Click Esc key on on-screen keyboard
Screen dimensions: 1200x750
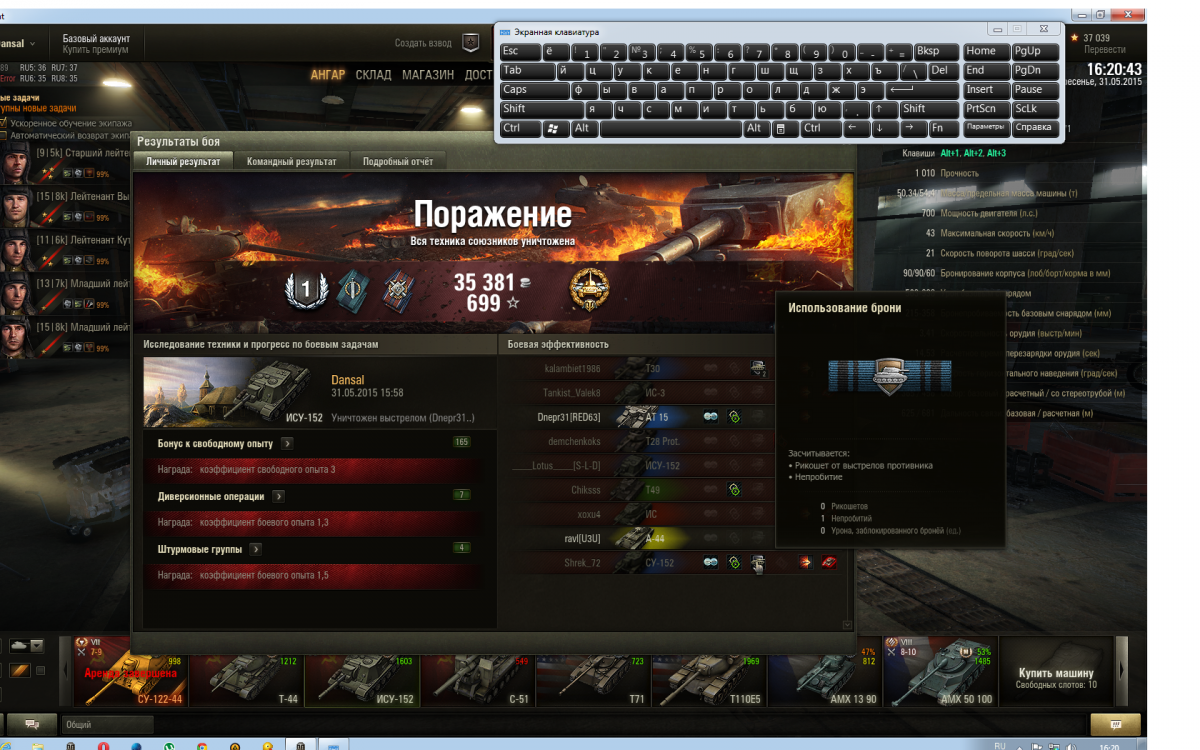tap(519, 52)
